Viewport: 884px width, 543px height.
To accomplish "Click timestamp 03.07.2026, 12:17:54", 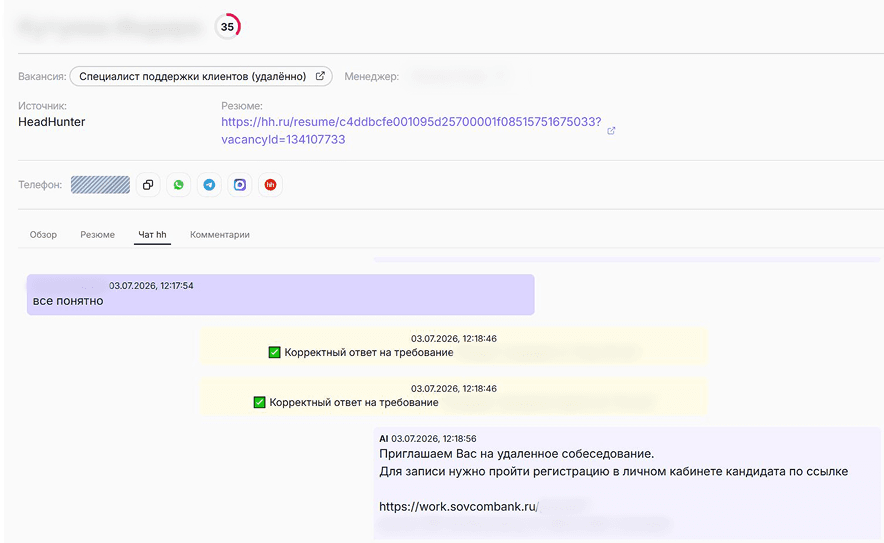I will point(151,286).
